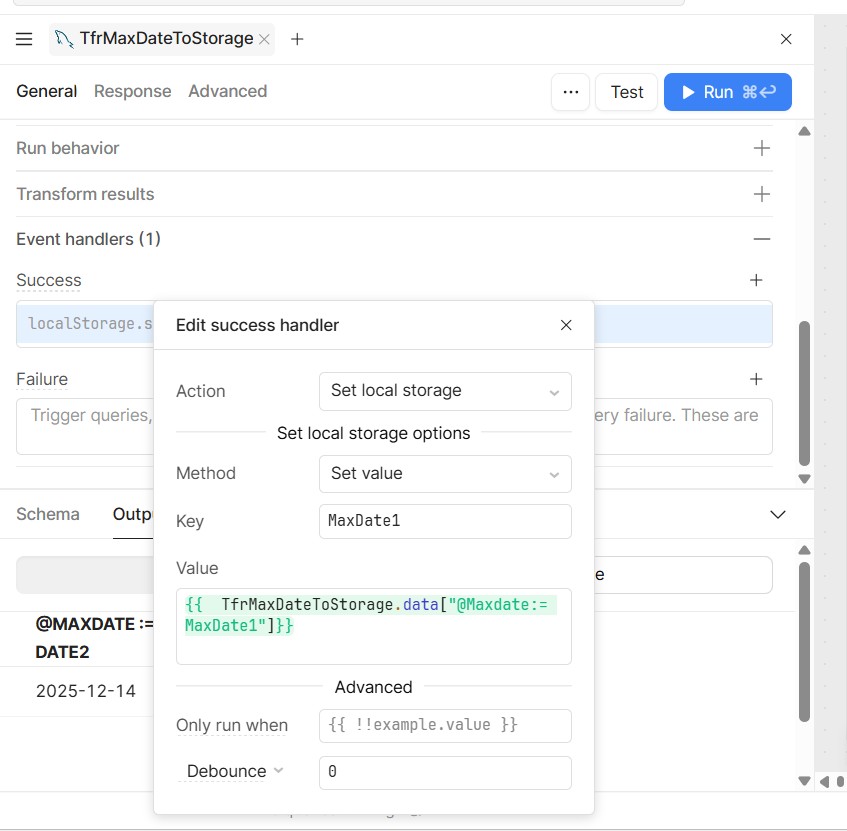Open the Method dropdown
Image resolution: width=847 pixels, height=831 pixels.
click(444, 474)
